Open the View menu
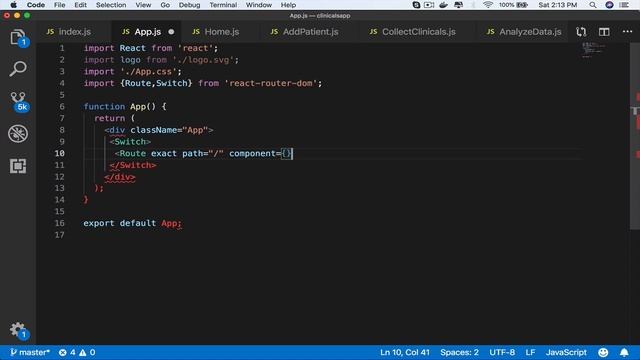Viewport: 640px width, 360px height. (143, 5)
